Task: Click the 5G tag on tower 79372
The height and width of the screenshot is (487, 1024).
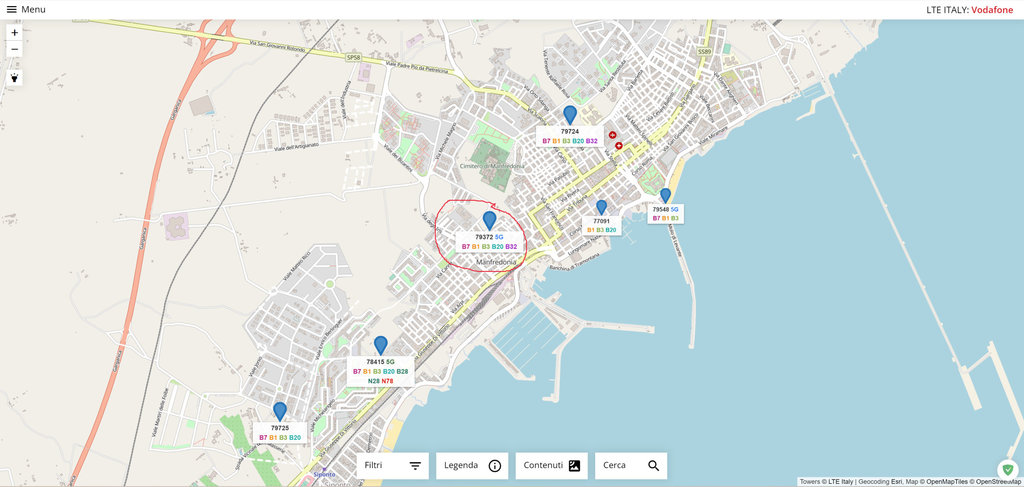Action: click(500, 237)
